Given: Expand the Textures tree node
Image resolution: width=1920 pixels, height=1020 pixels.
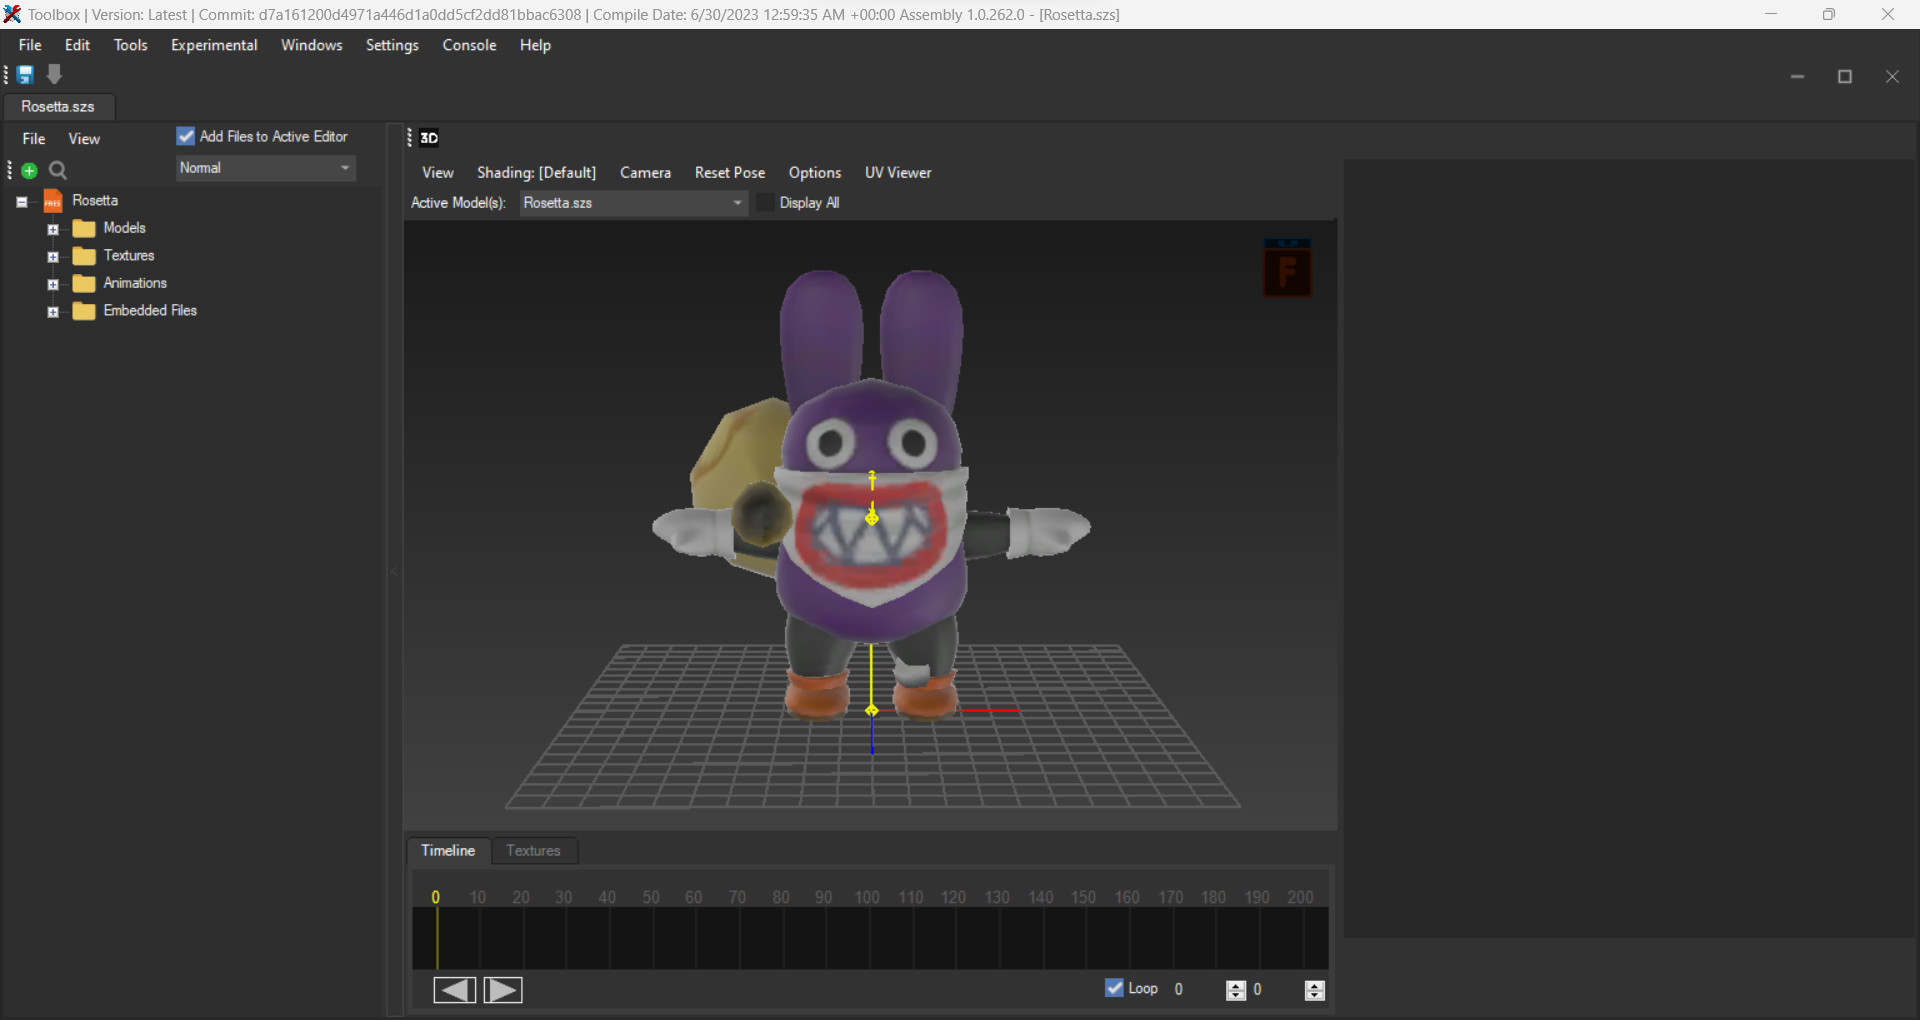Looking at the screenshot, I should click(x=53, y=257).
